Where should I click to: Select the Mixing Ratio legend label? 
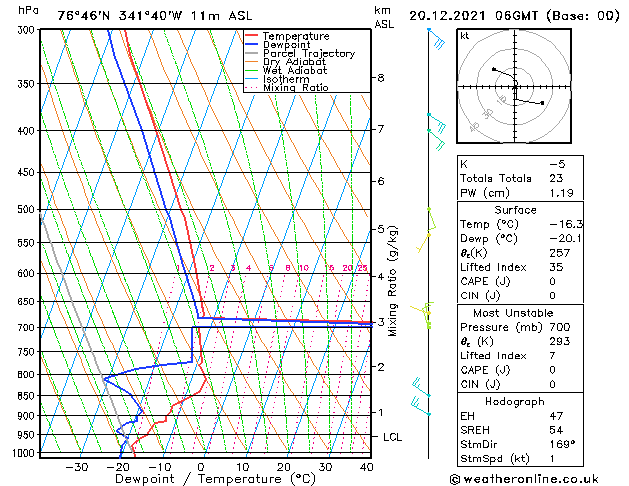[296, 87]
